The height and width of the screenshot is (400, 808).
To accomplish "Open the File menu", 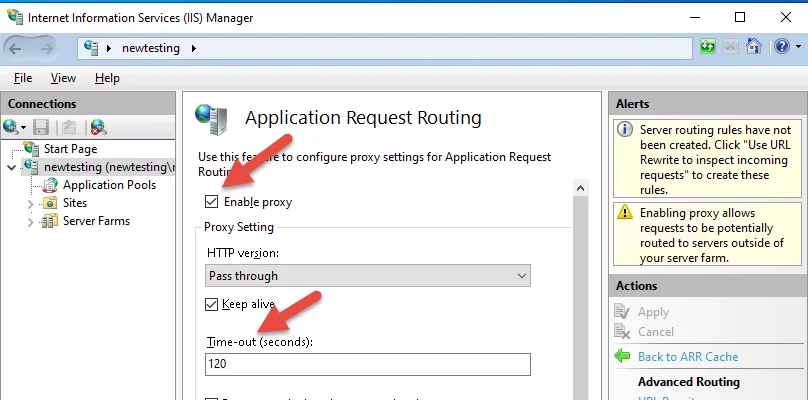I will tap(23, 78).
